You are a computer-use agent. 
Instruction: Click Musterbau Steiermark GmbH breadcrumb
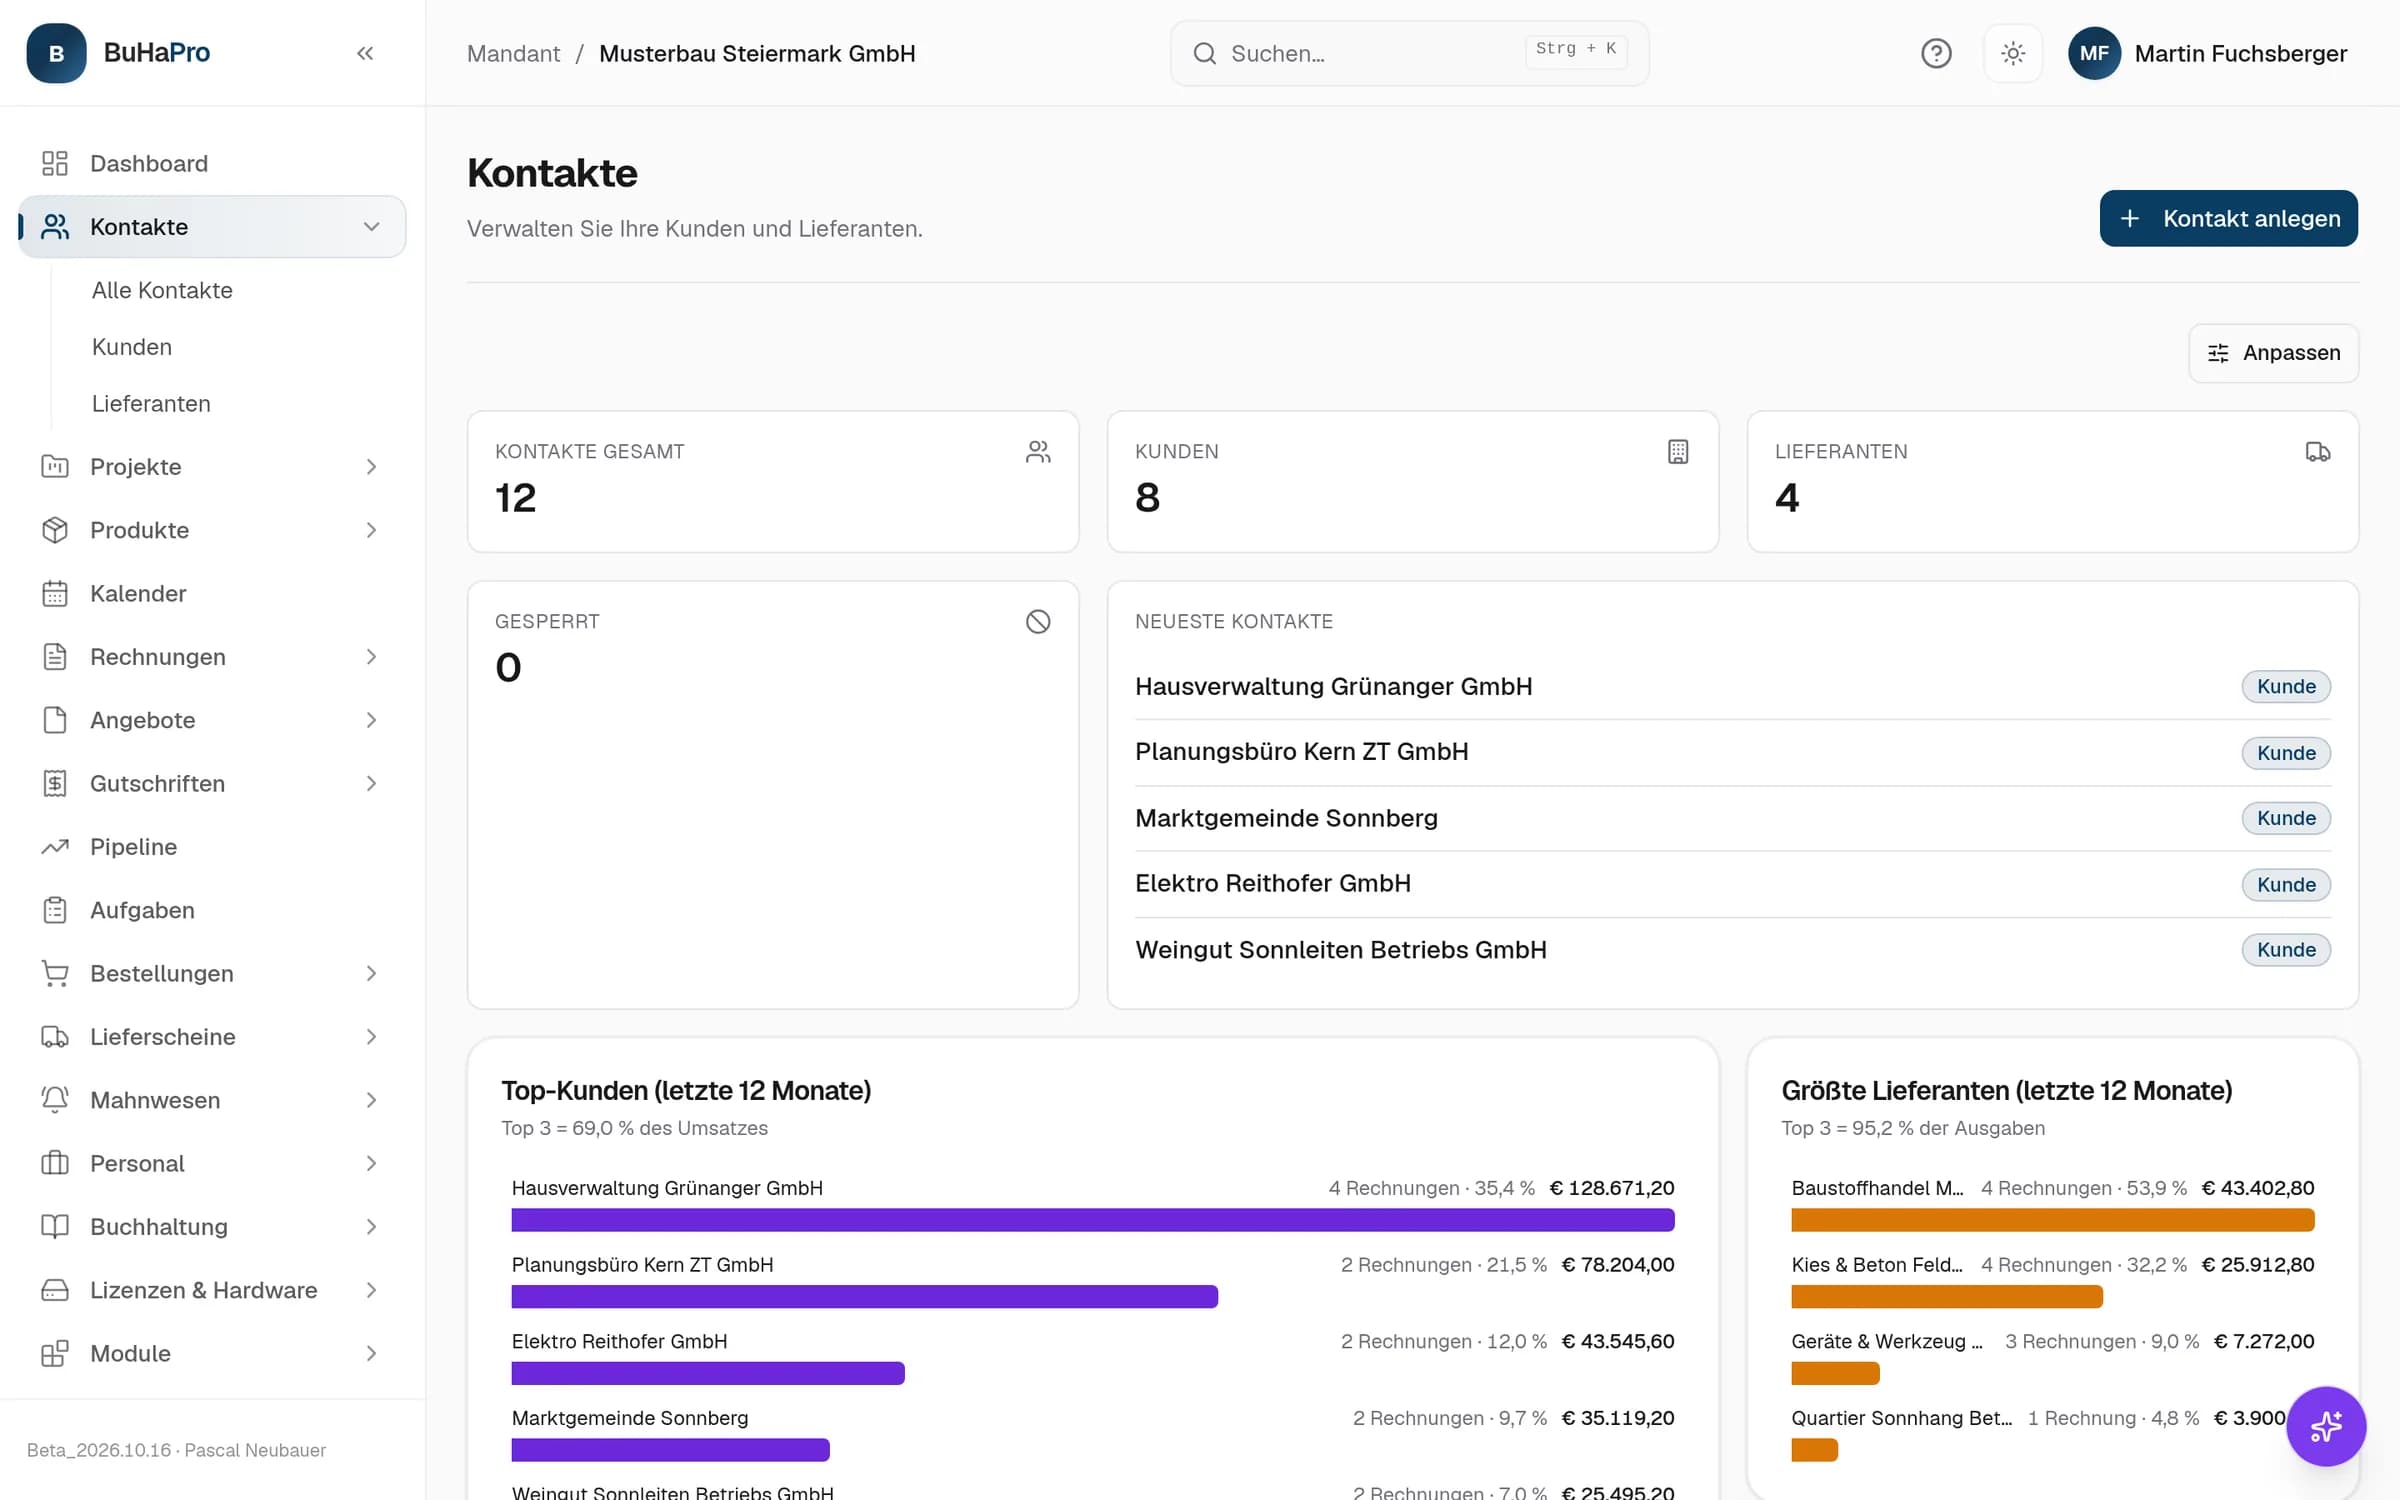point(757,54)
